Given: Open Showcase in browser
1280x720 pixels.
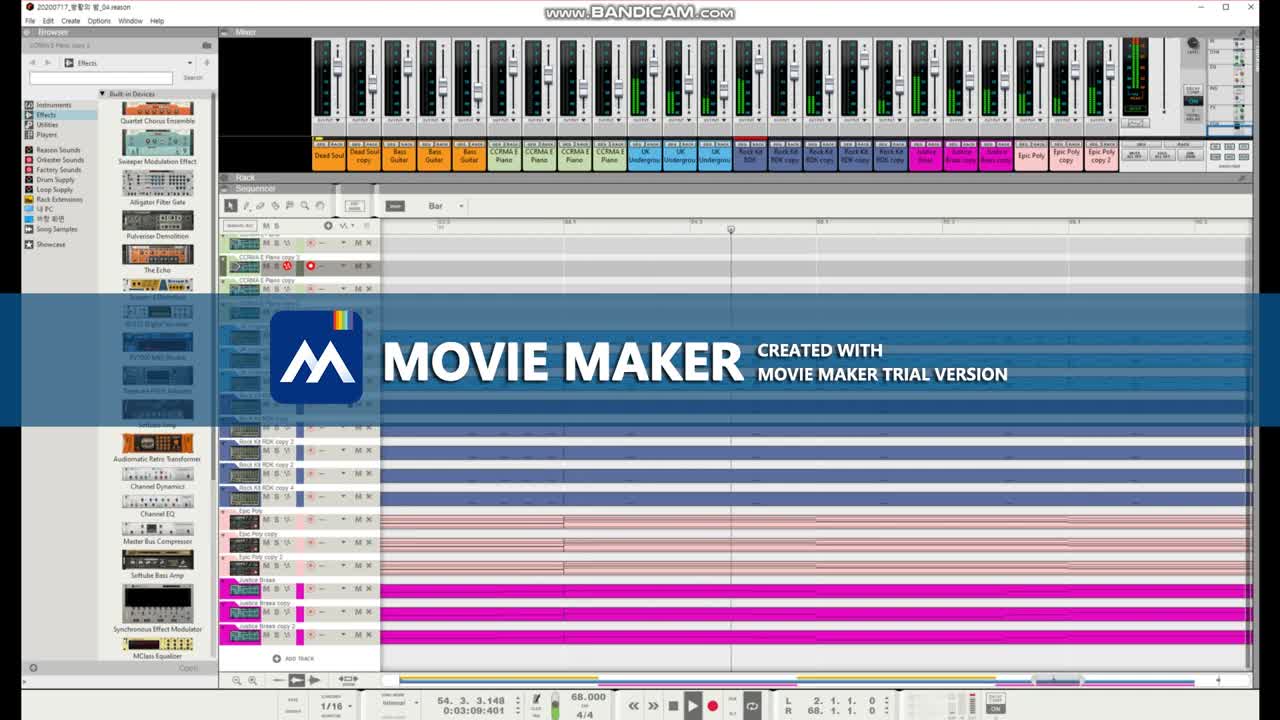Looking at the screenshot, I should pyautogui.click(x=50, y=244).
